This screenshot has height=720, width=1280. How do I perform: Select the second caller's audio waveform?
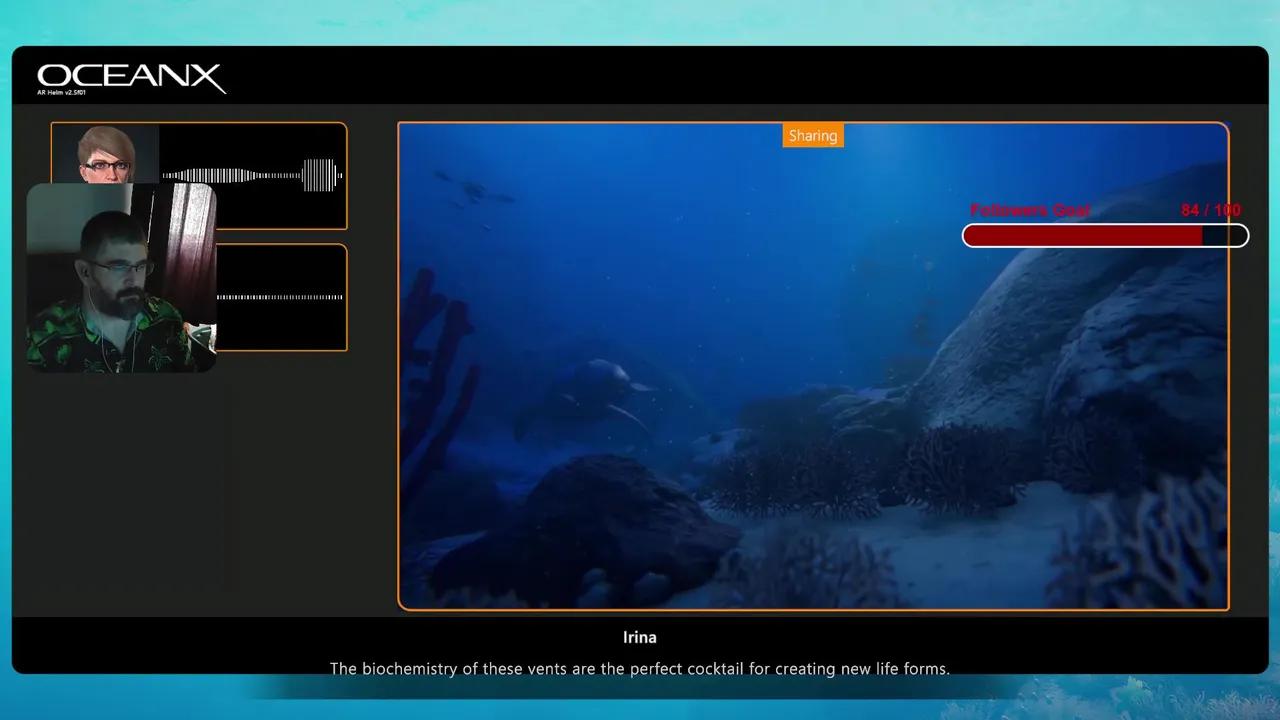(280, 297)
